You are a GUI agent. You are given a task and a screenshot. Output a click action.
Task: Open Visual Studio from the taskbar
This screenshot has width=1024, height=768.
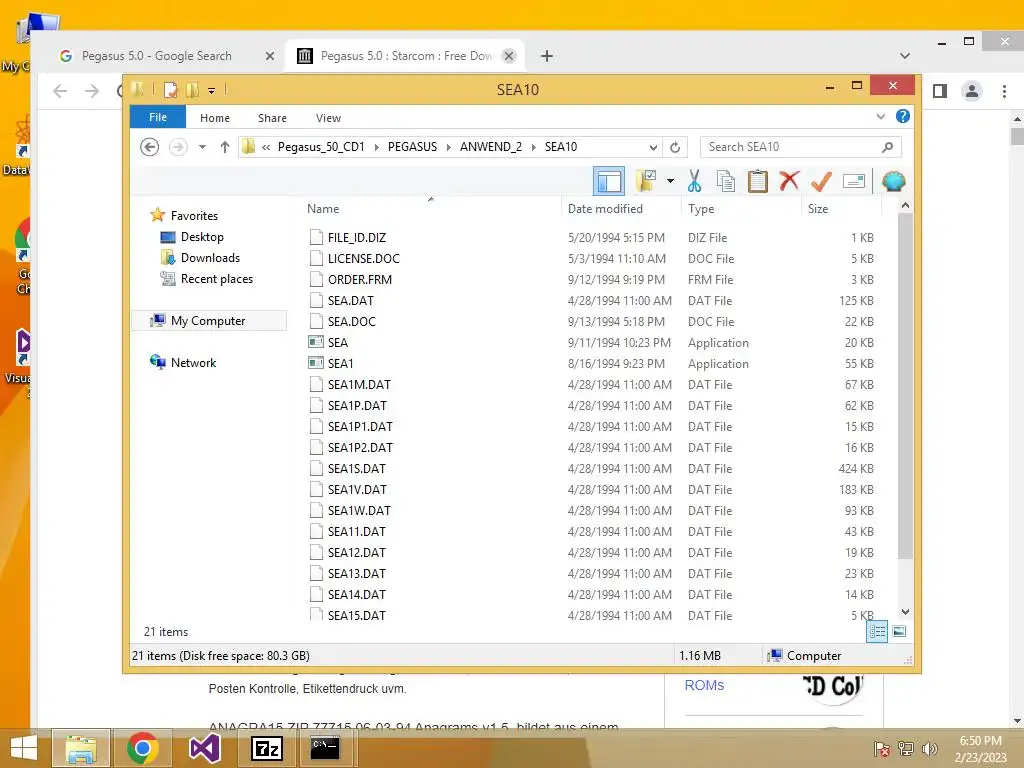204,748
